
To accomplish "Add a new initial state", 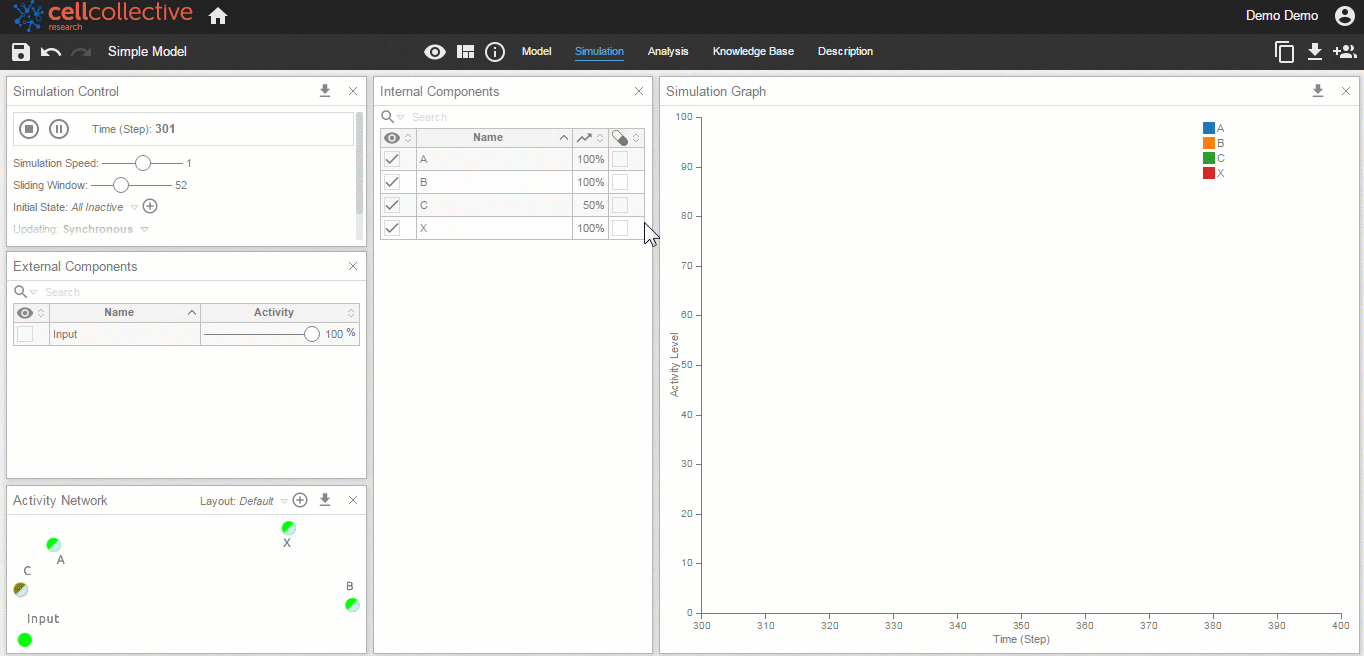I will pos(150,207).
